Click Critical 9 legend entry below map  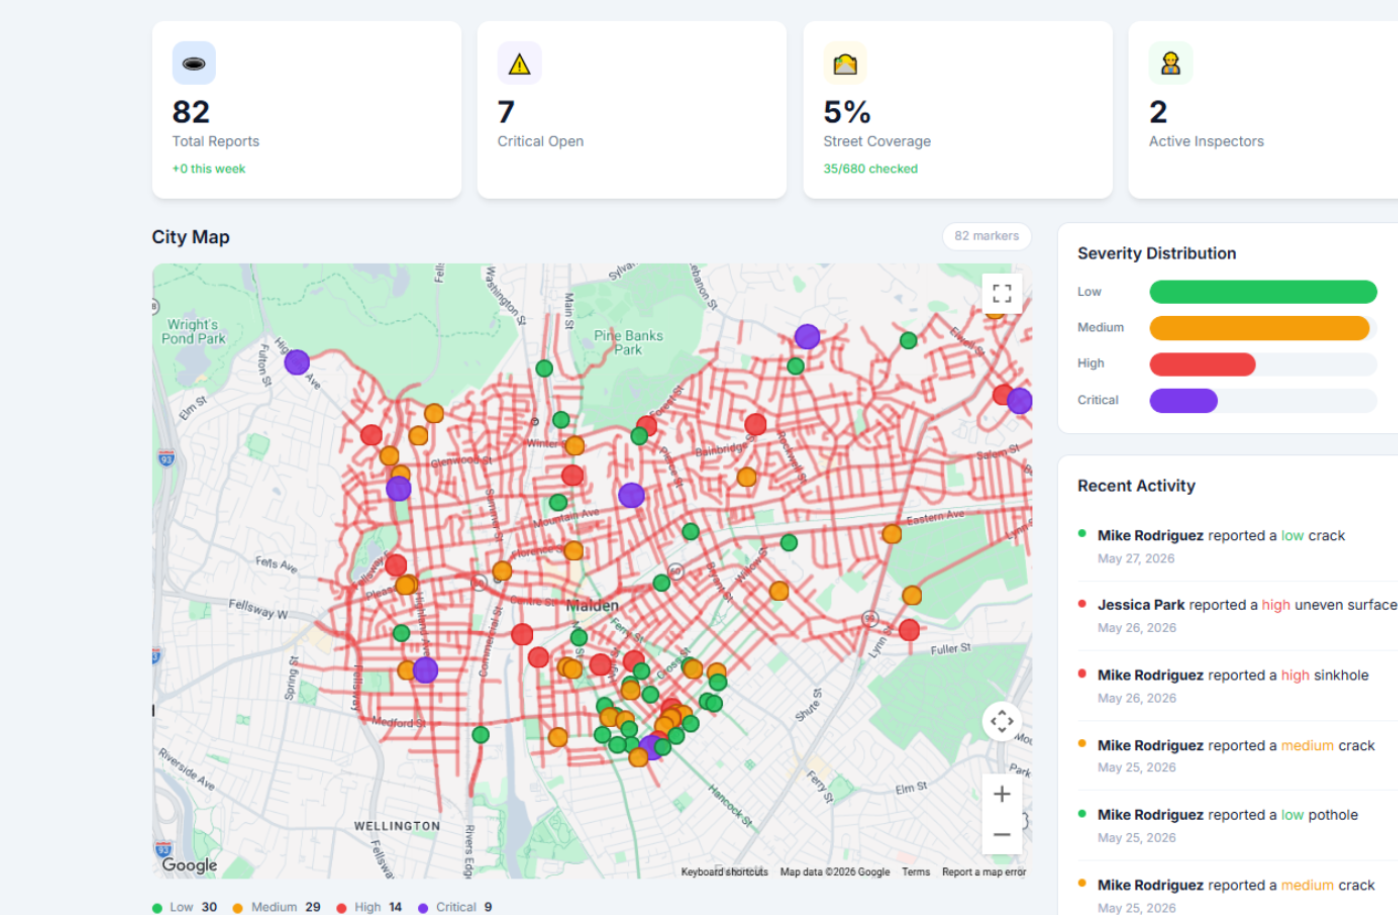click(455, 907)
